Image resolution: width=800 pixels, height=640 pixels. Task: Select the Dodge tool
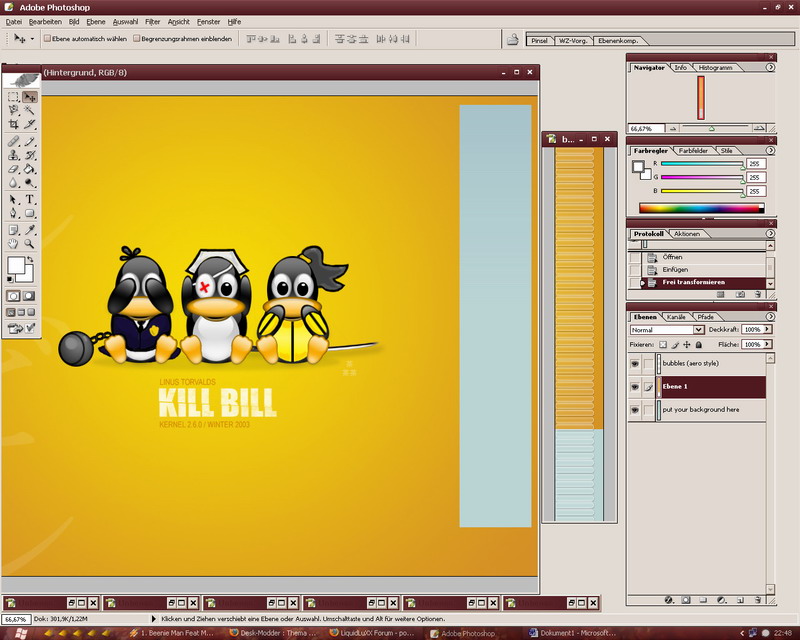(x=30, y=183)
